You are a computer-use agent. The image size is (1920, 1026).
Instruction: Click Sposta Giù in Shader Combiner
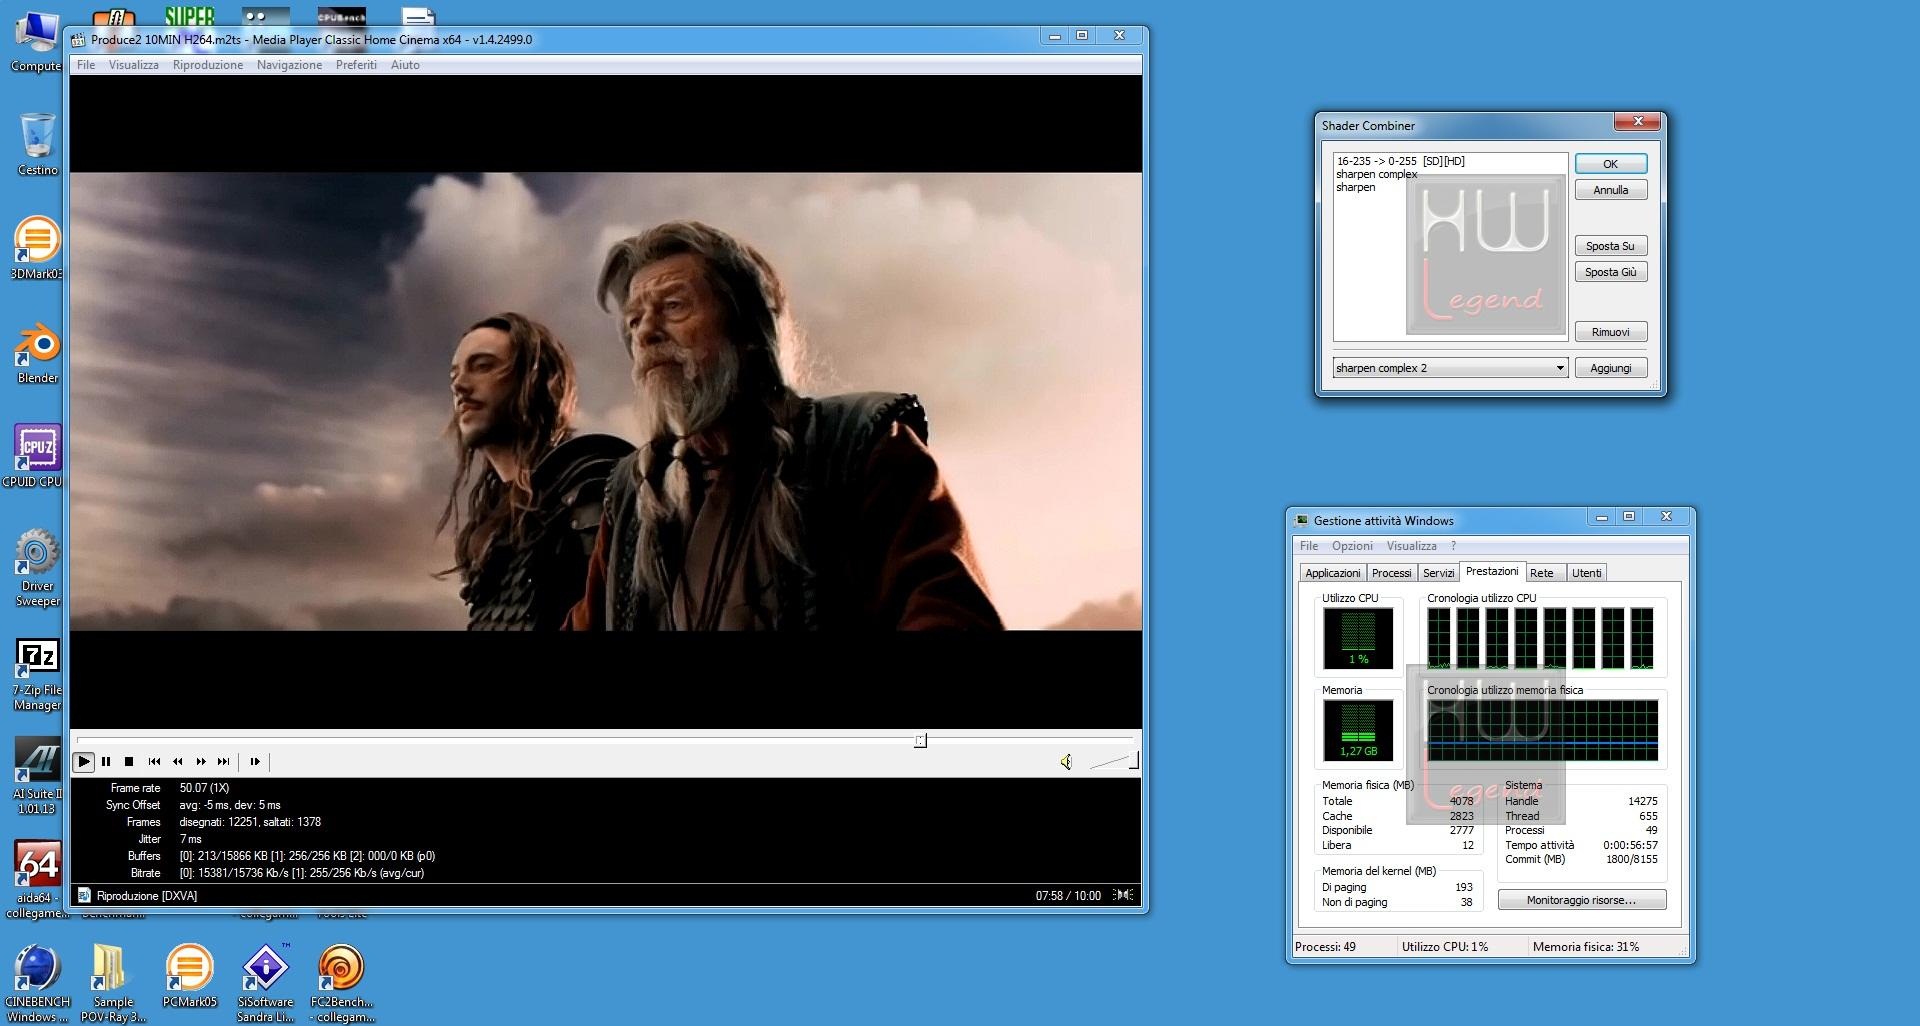(1610, 272)
